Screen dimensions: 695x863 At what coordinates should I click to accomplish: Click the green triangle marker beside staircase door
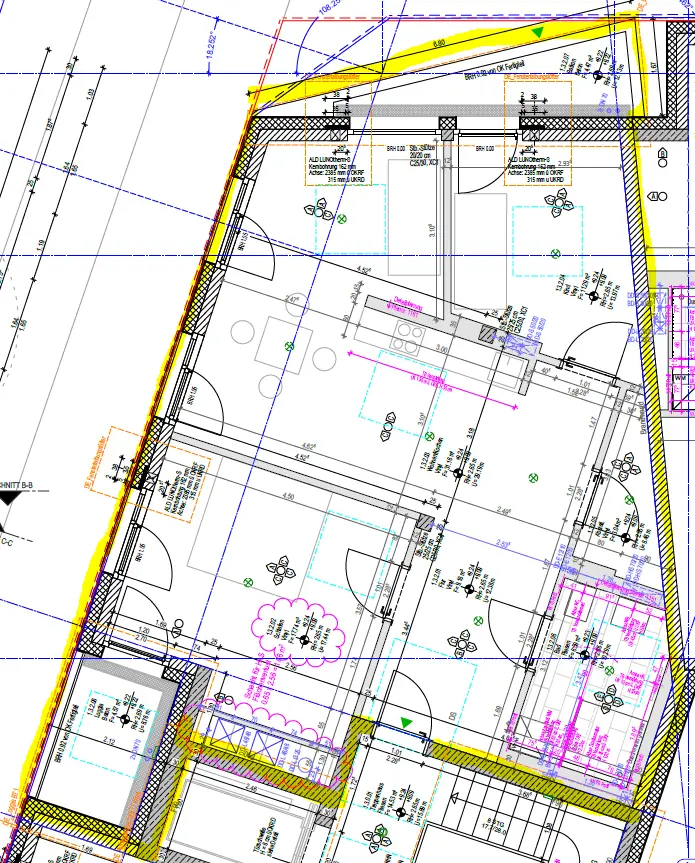click(x=406, y=721)
